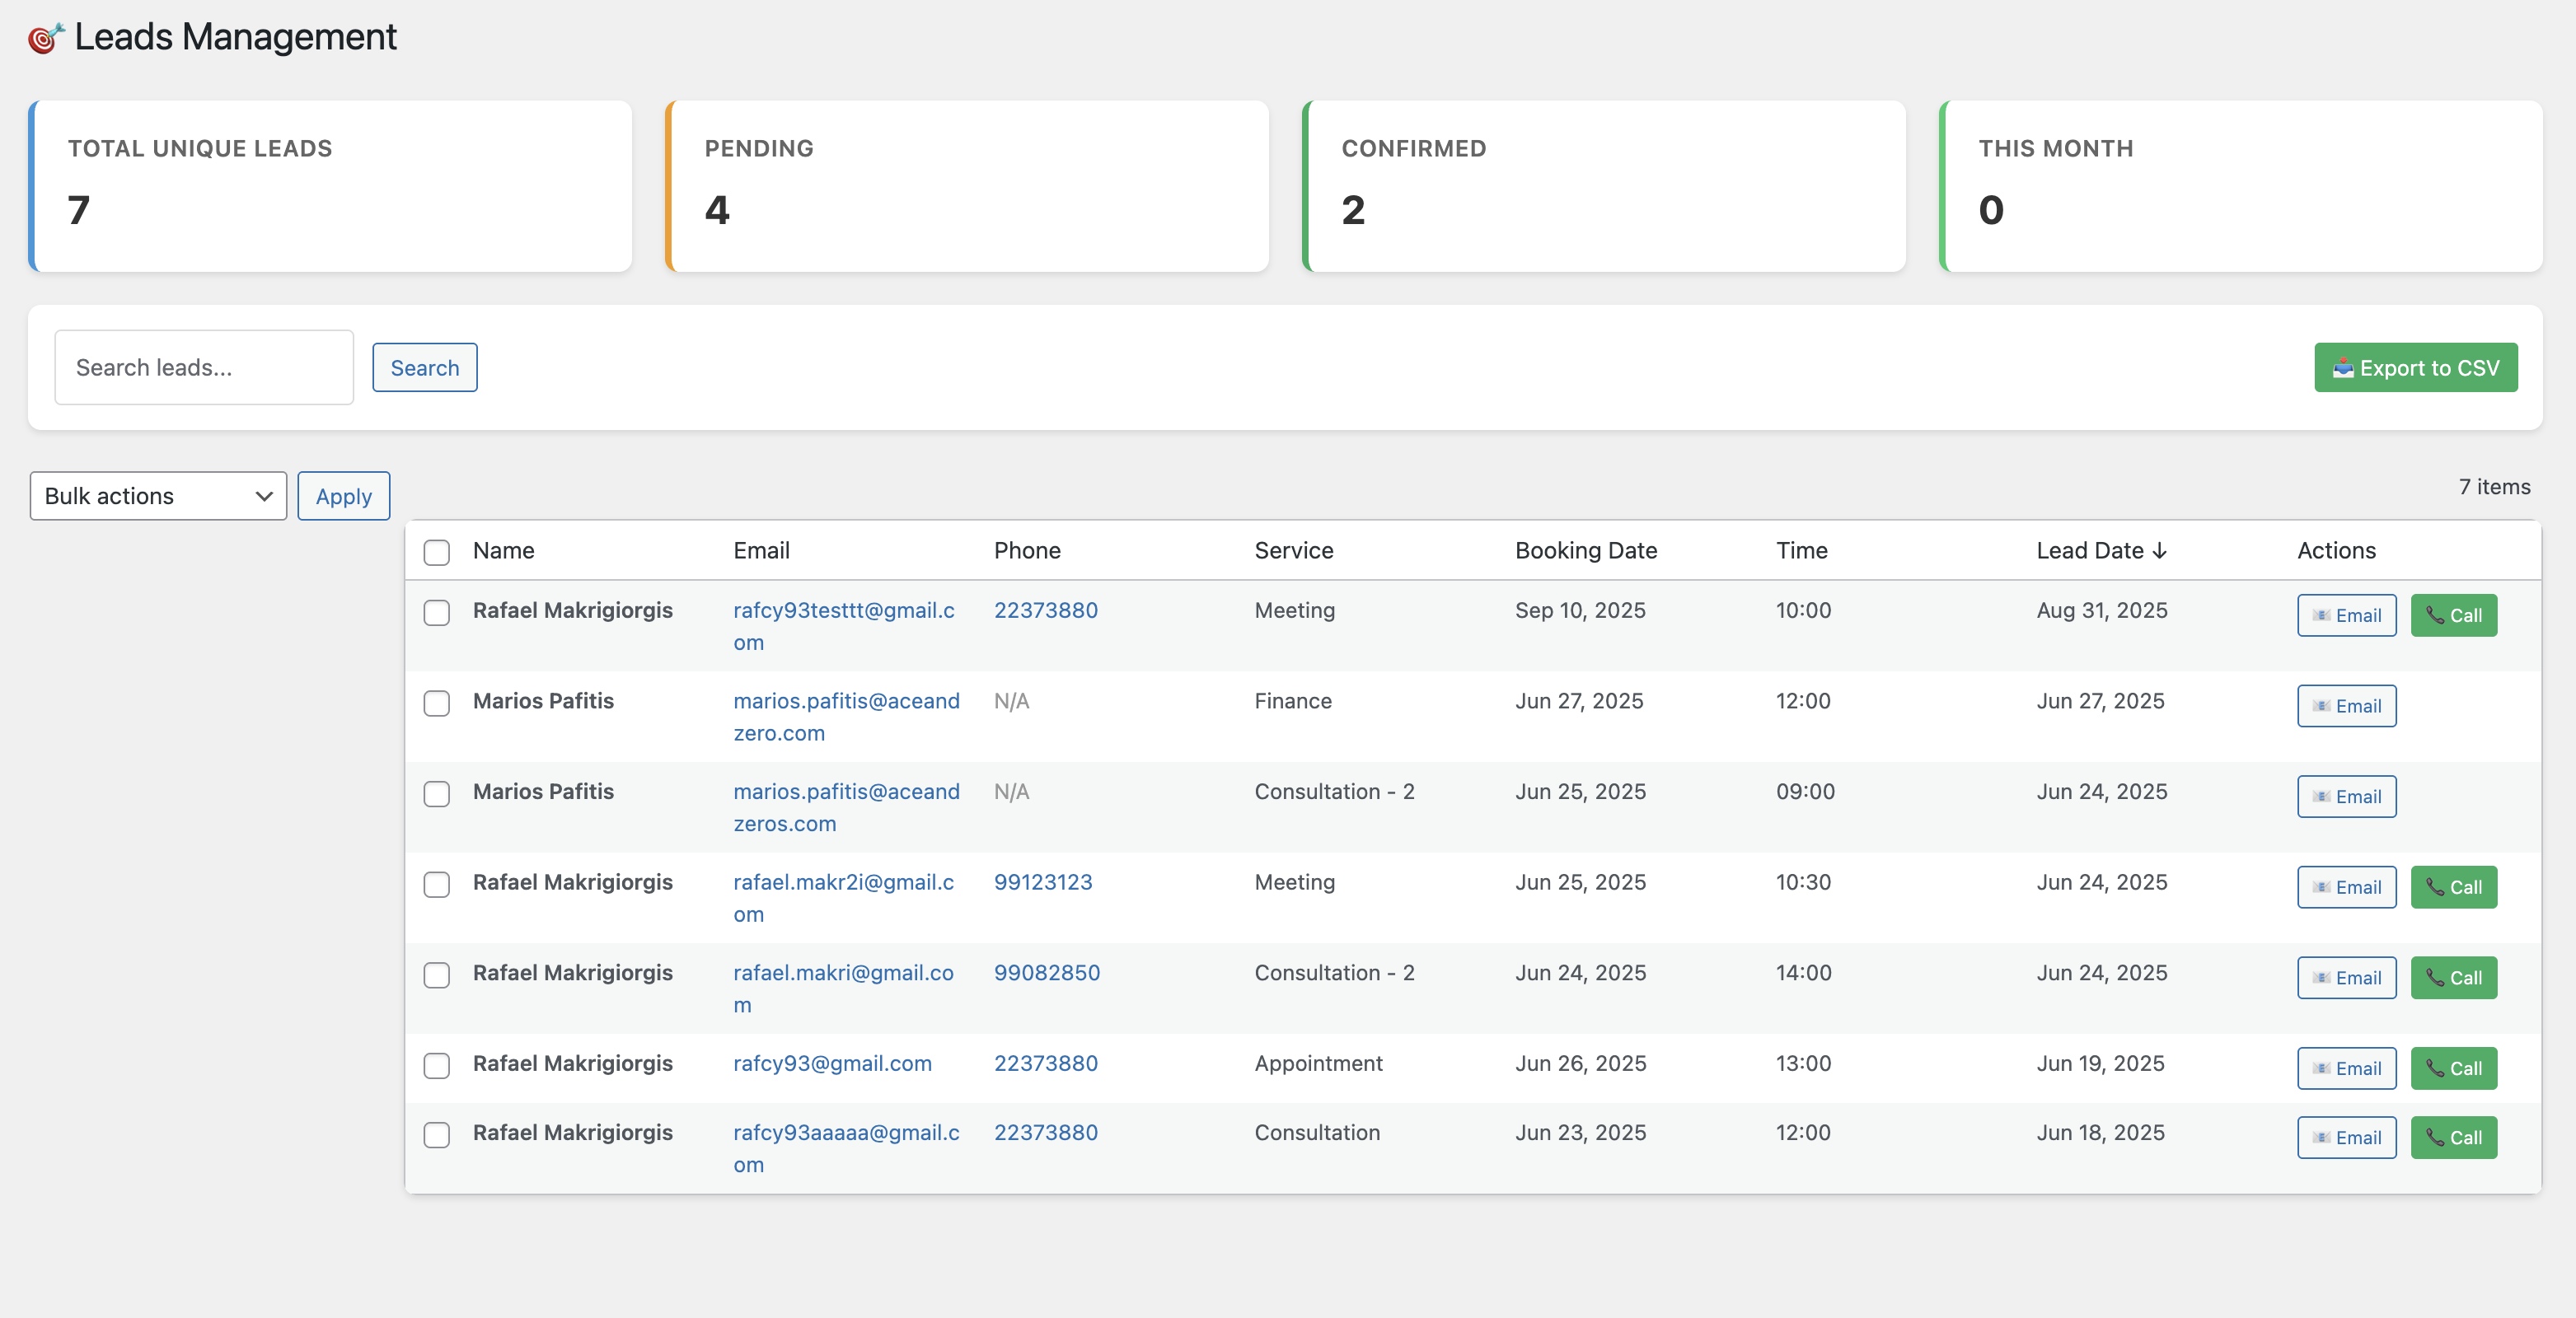Screen dimensions: 2576x1318
Task: Check the Marios Pafitis Finance row
Action: point(436,703)
